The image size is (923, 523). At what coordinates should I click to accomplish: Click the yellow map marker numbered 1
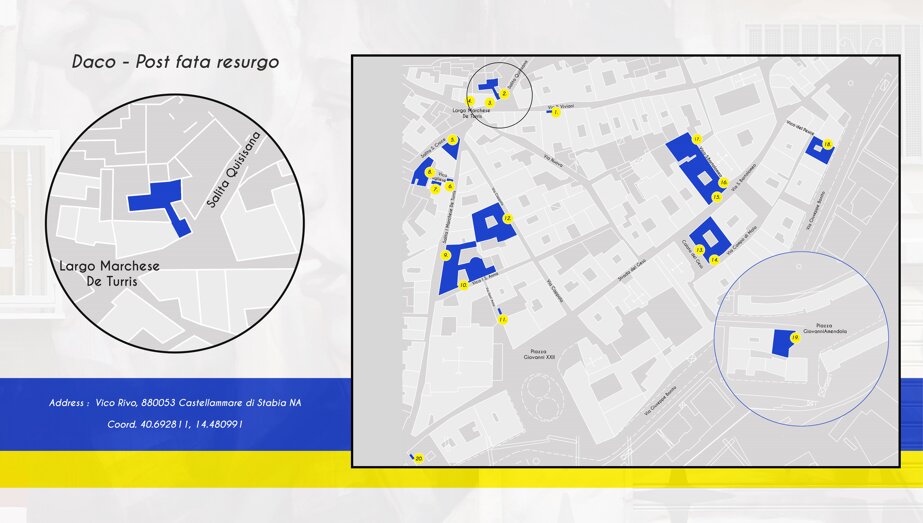556,112
